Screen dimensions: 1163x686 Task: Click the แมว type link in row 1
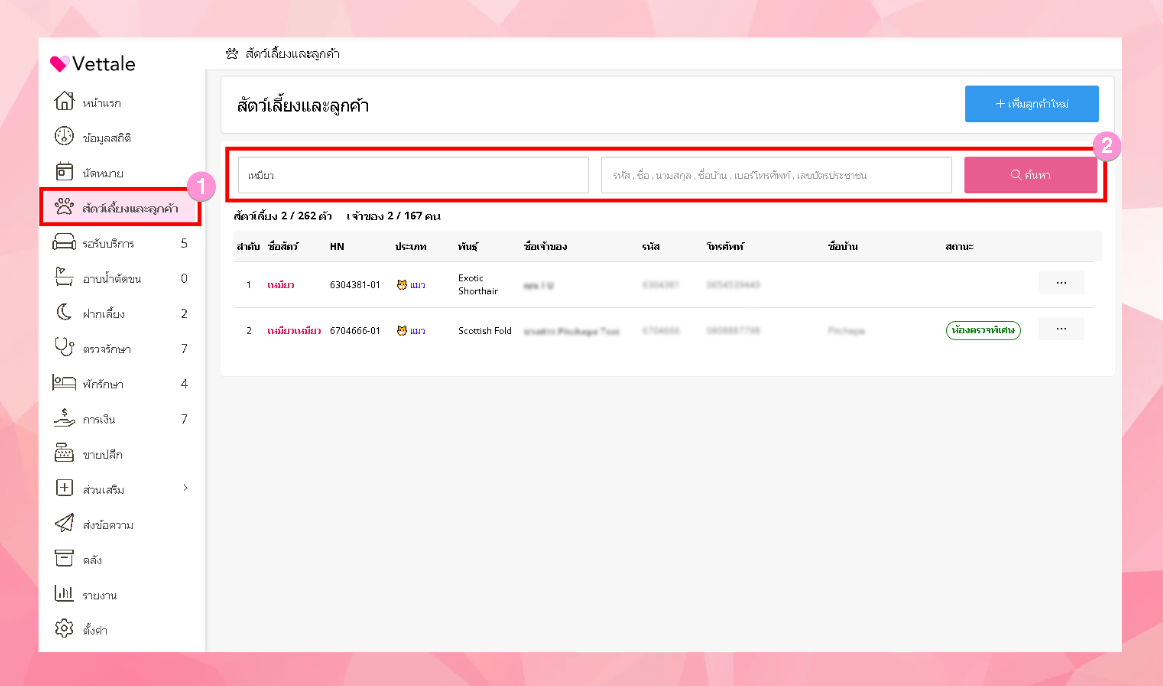tap(418, 286)
